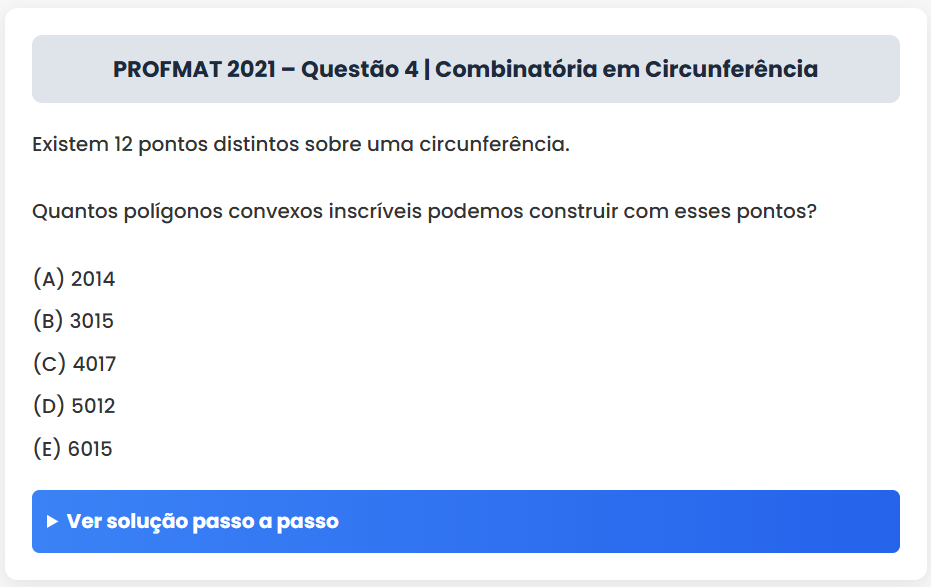Select answer option (A) 2014

74,279
